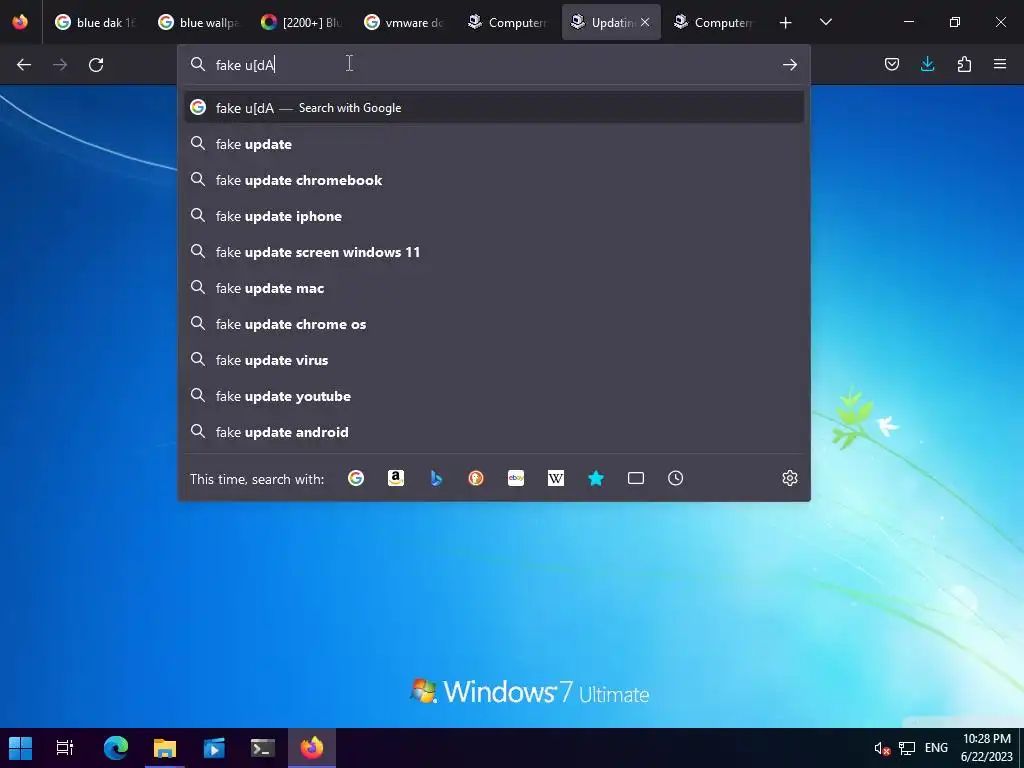
Task: Open Task View on taskbar
Action: 65,748
